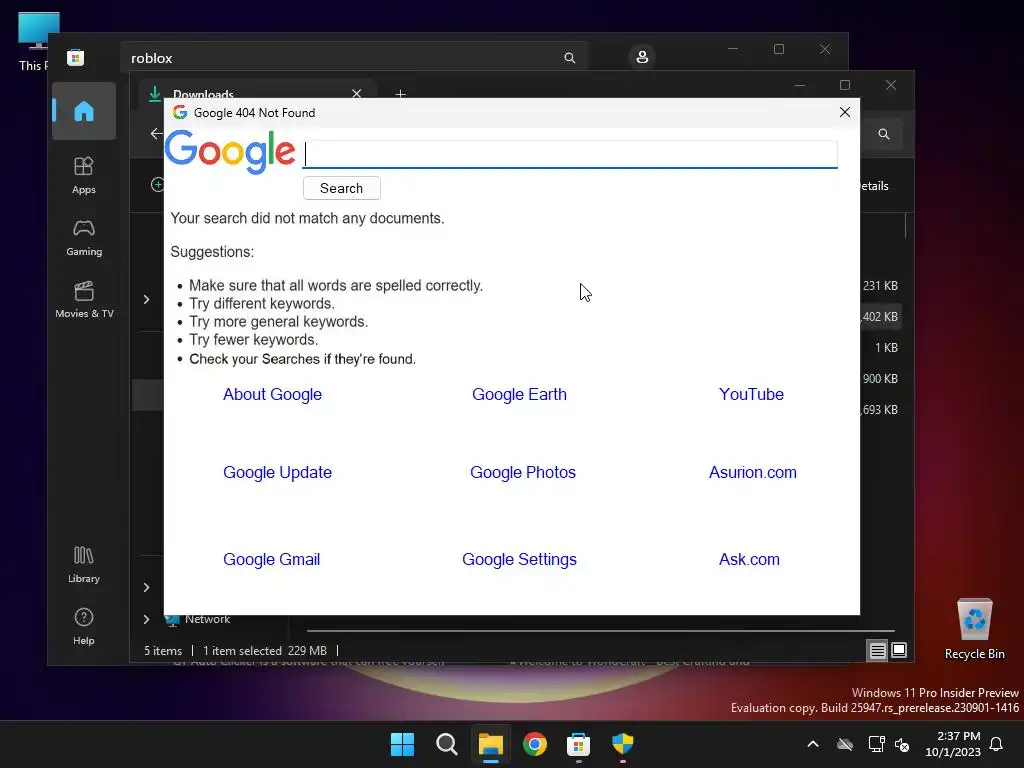Open the Recycle Bin desktop icon
This screenshot has width=1024, height=768.
click(x=974, y=630)
